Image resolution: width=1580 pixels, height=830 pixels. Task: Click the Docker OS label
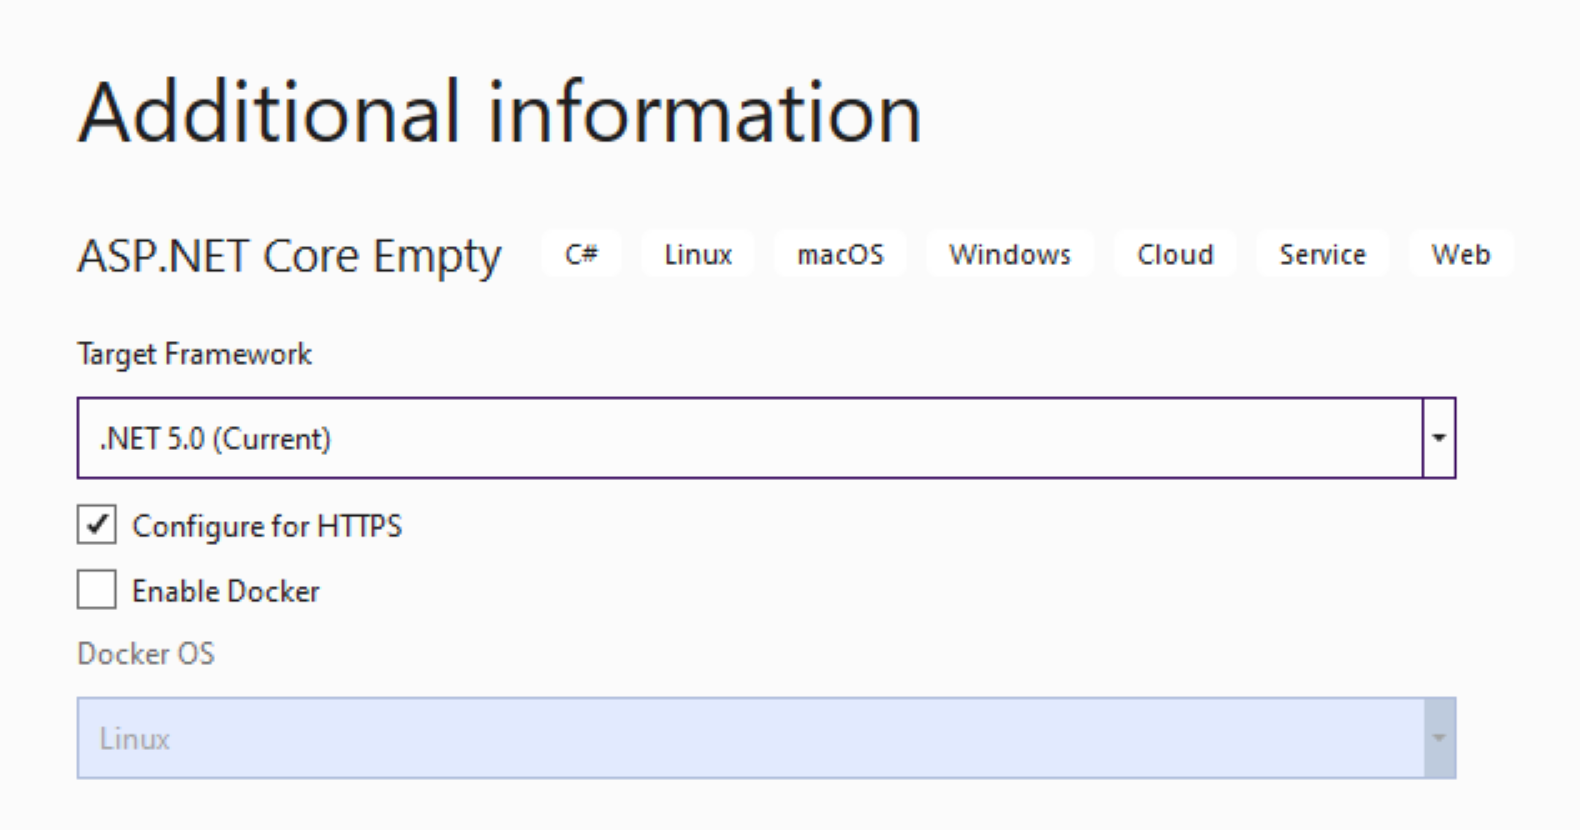(146, 653)
